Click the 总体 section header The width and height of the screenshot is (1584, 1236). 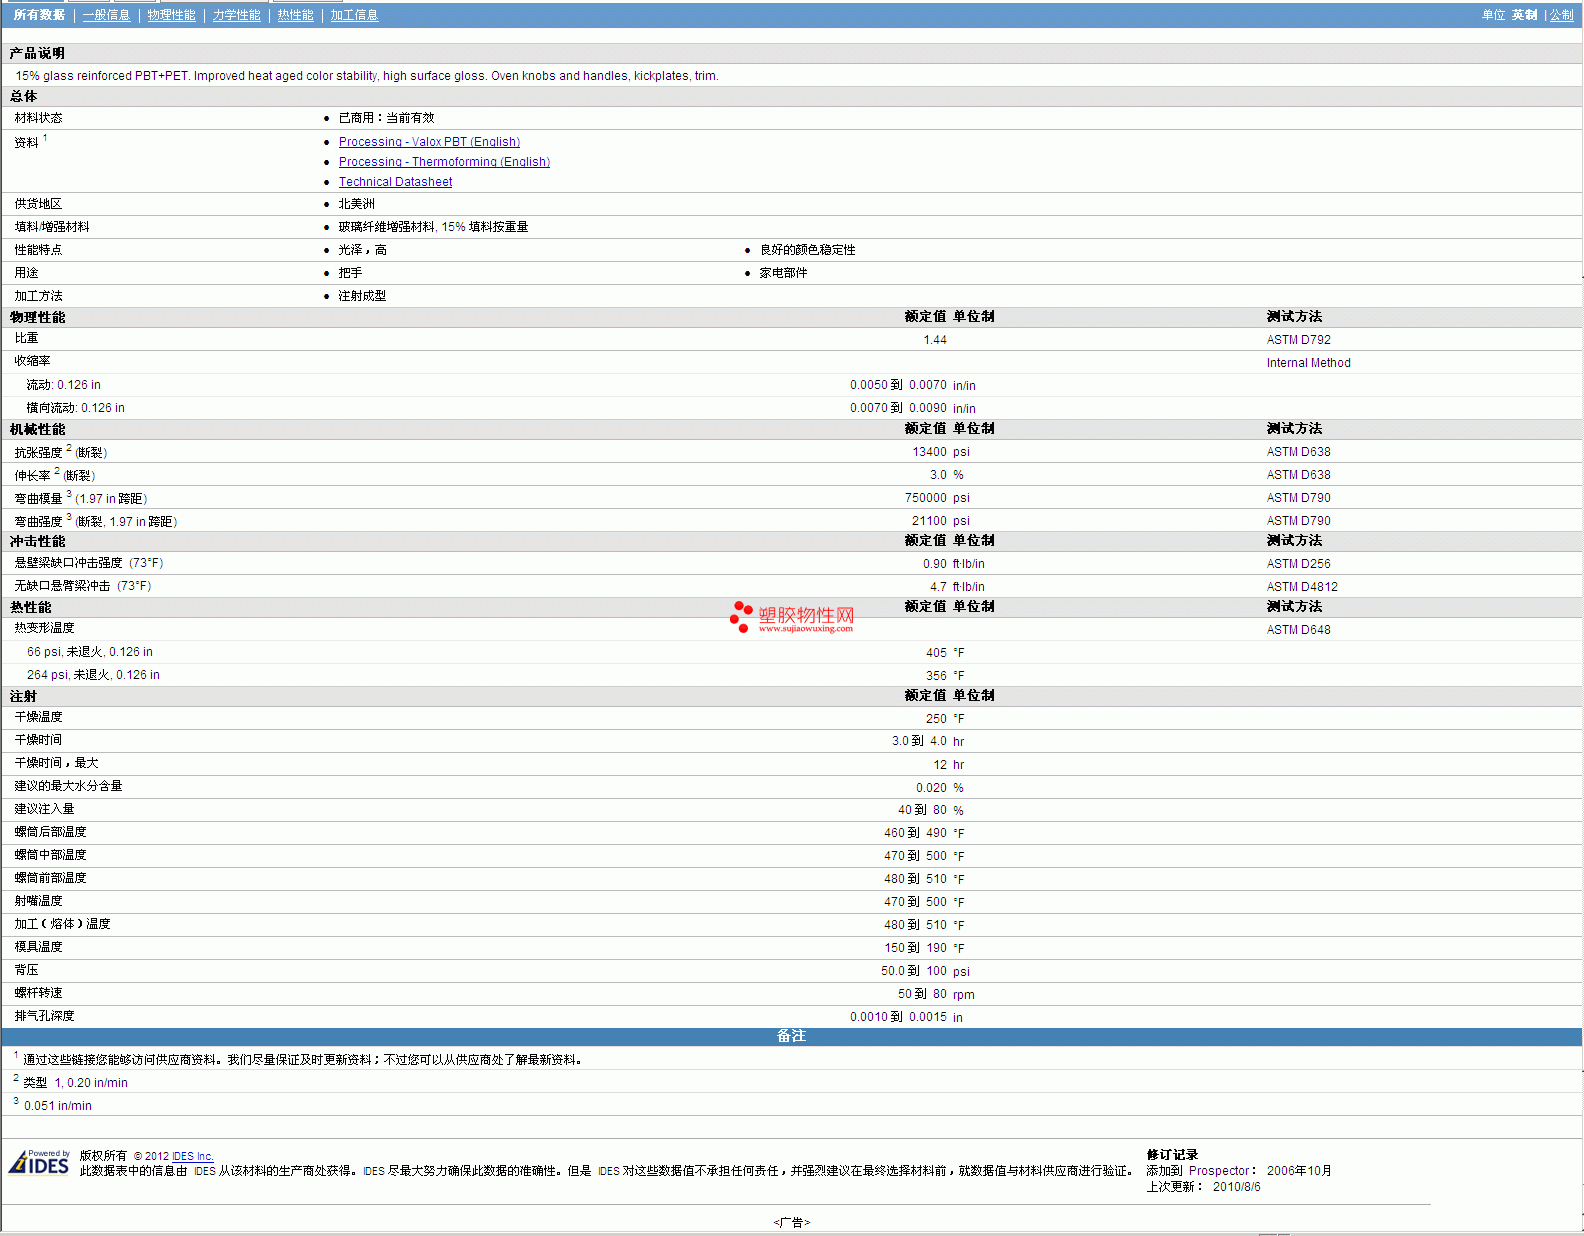(23, 96)
